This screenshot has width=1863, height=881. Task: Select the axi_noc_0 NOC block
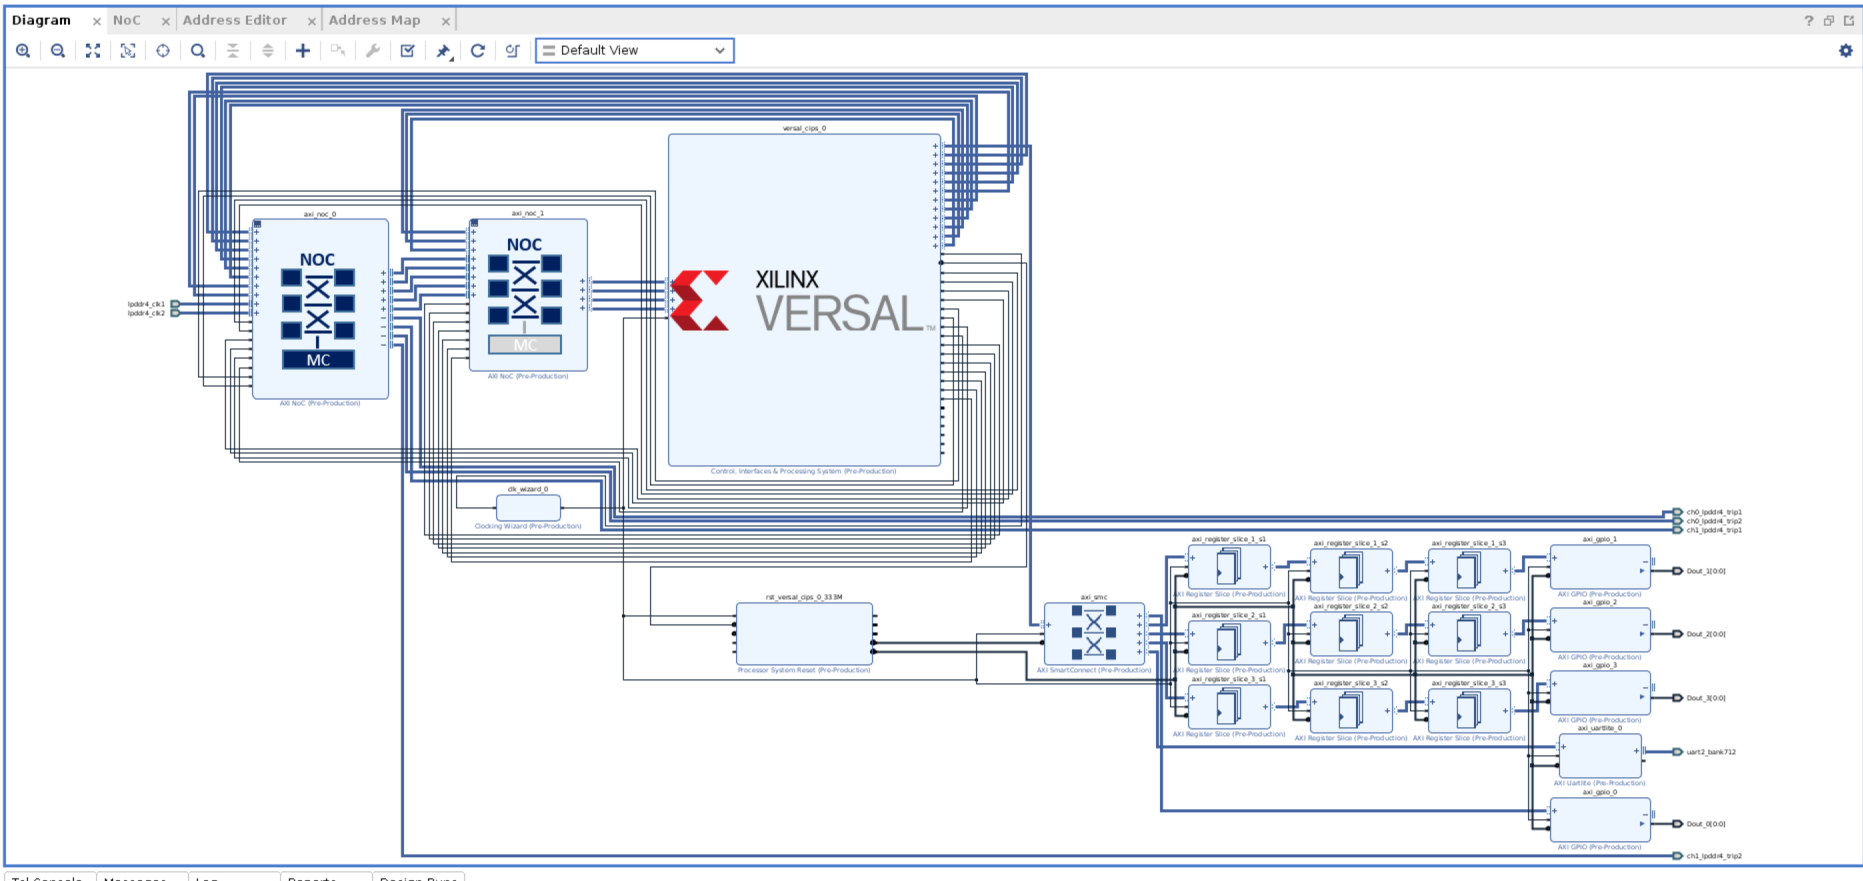click(x=320, y=309)
